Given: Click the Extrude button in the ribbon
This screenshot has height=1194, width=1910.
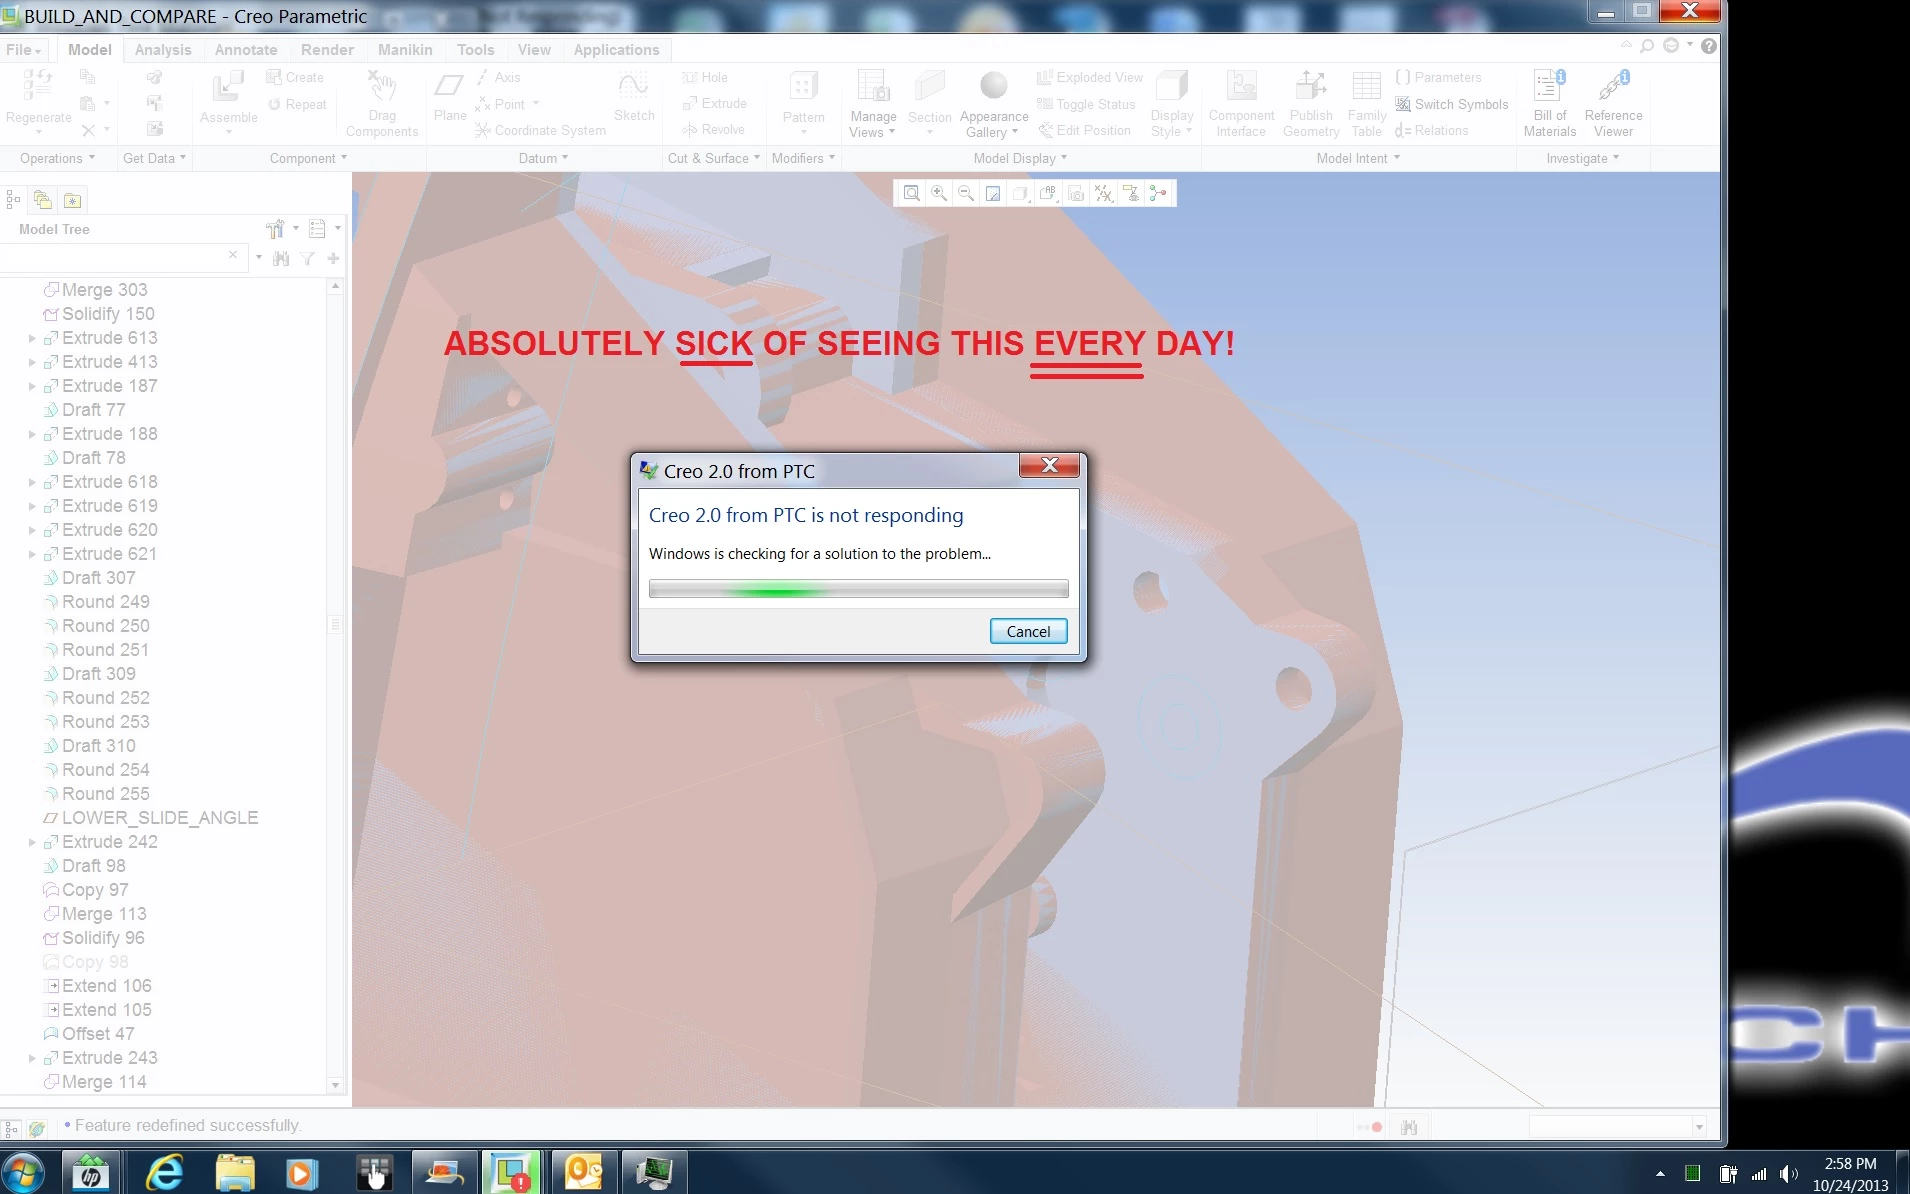Looking at the screenshot, I should click(714, 103).
